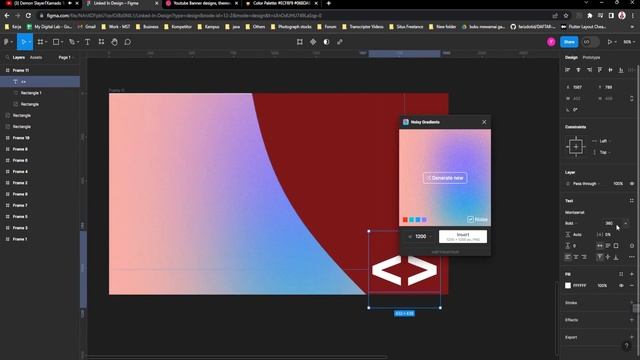Open the Pass through blend mode dropdown
This screenshot has width=640, height=360.
point(586,184)
